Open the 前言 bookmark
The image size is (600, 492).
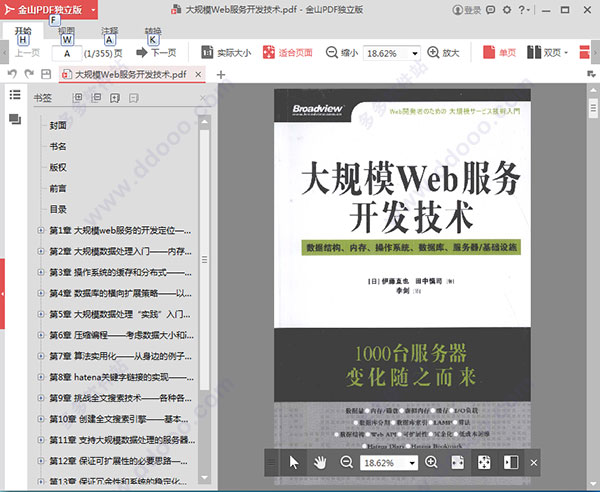(x=58, y=188)
